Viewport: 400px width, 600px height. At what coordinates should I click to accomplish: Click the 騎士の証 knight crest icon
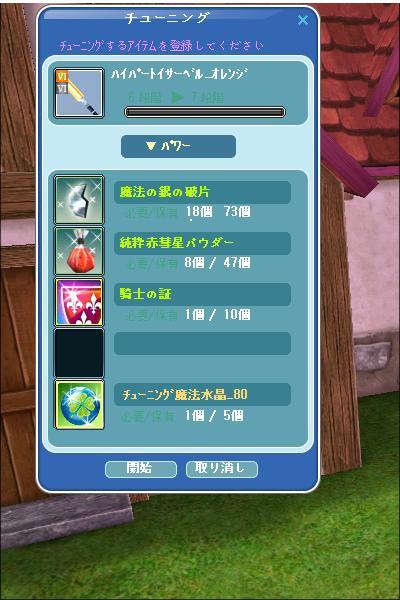coord(79,302)
